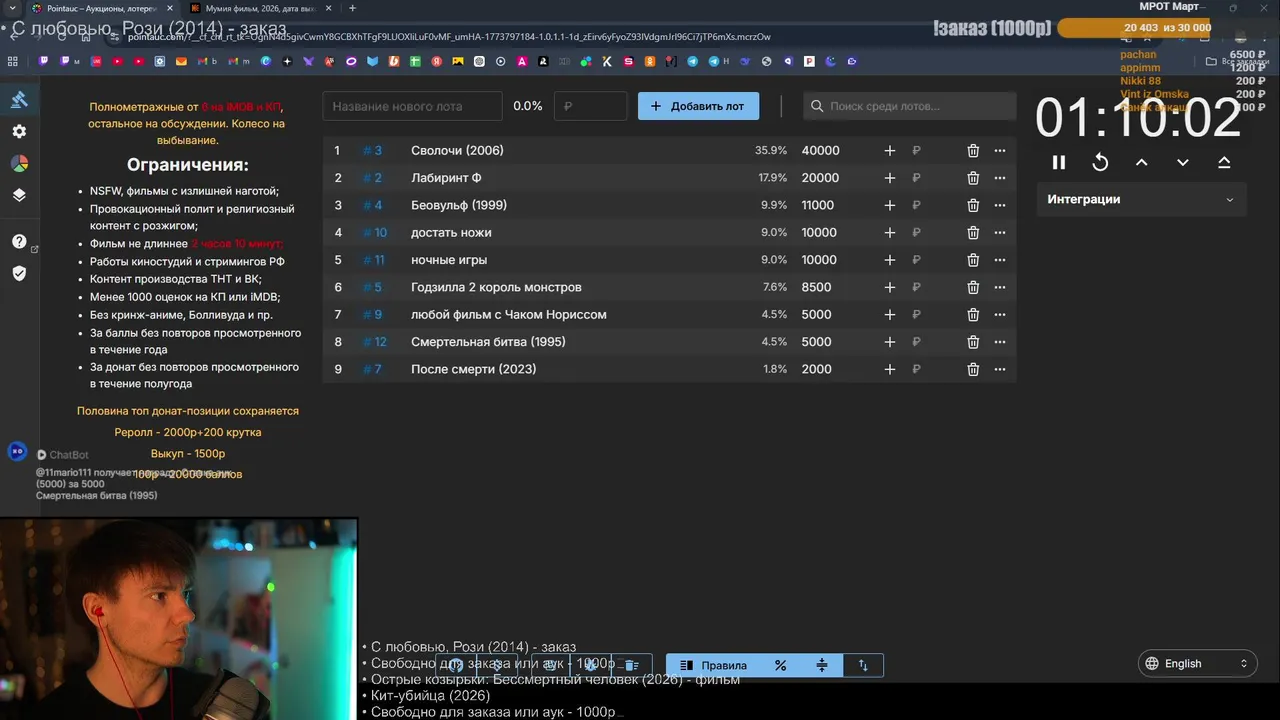Open the #10 link on the достать ножи row
Screen dimensions: 1280x720
click(x=375, y=232)
